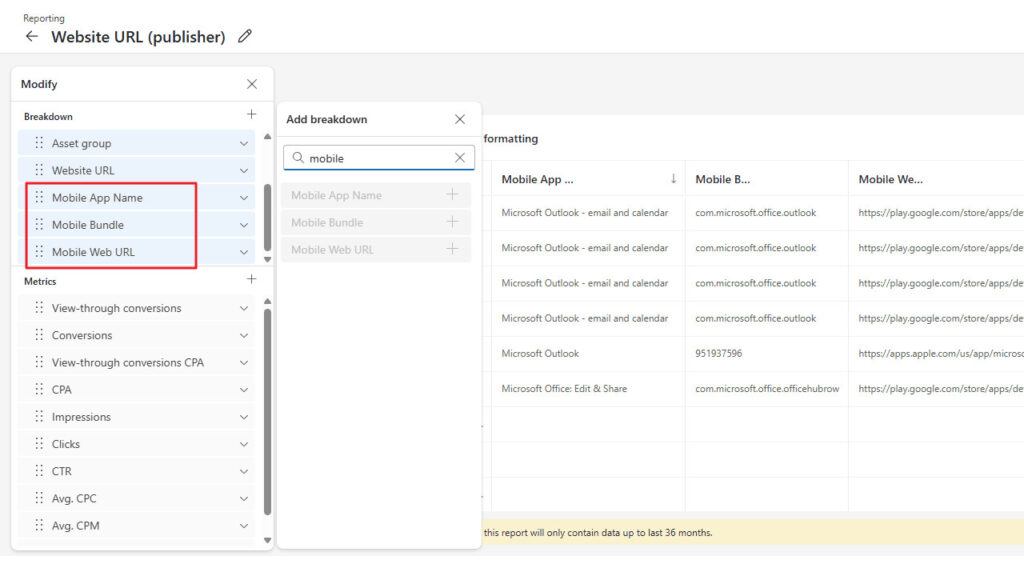Click the Metrics list scroll down arrow
The image size is (1024, 576).
(x=267, y=540)
